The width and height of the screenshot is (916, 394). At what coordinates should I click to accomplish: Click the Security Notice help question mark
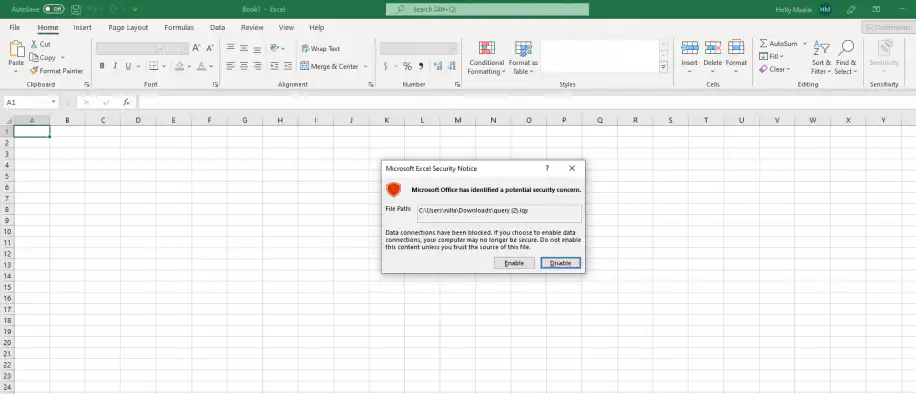547,168
